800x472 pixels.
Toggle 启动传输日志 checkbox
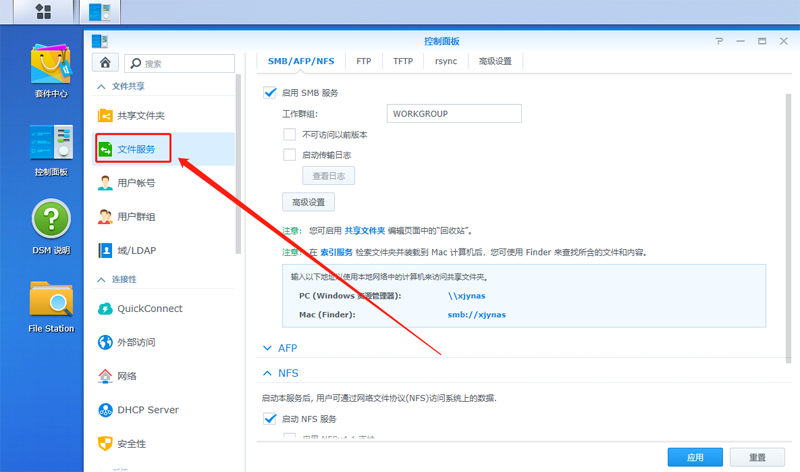click(x=289, y=155)
